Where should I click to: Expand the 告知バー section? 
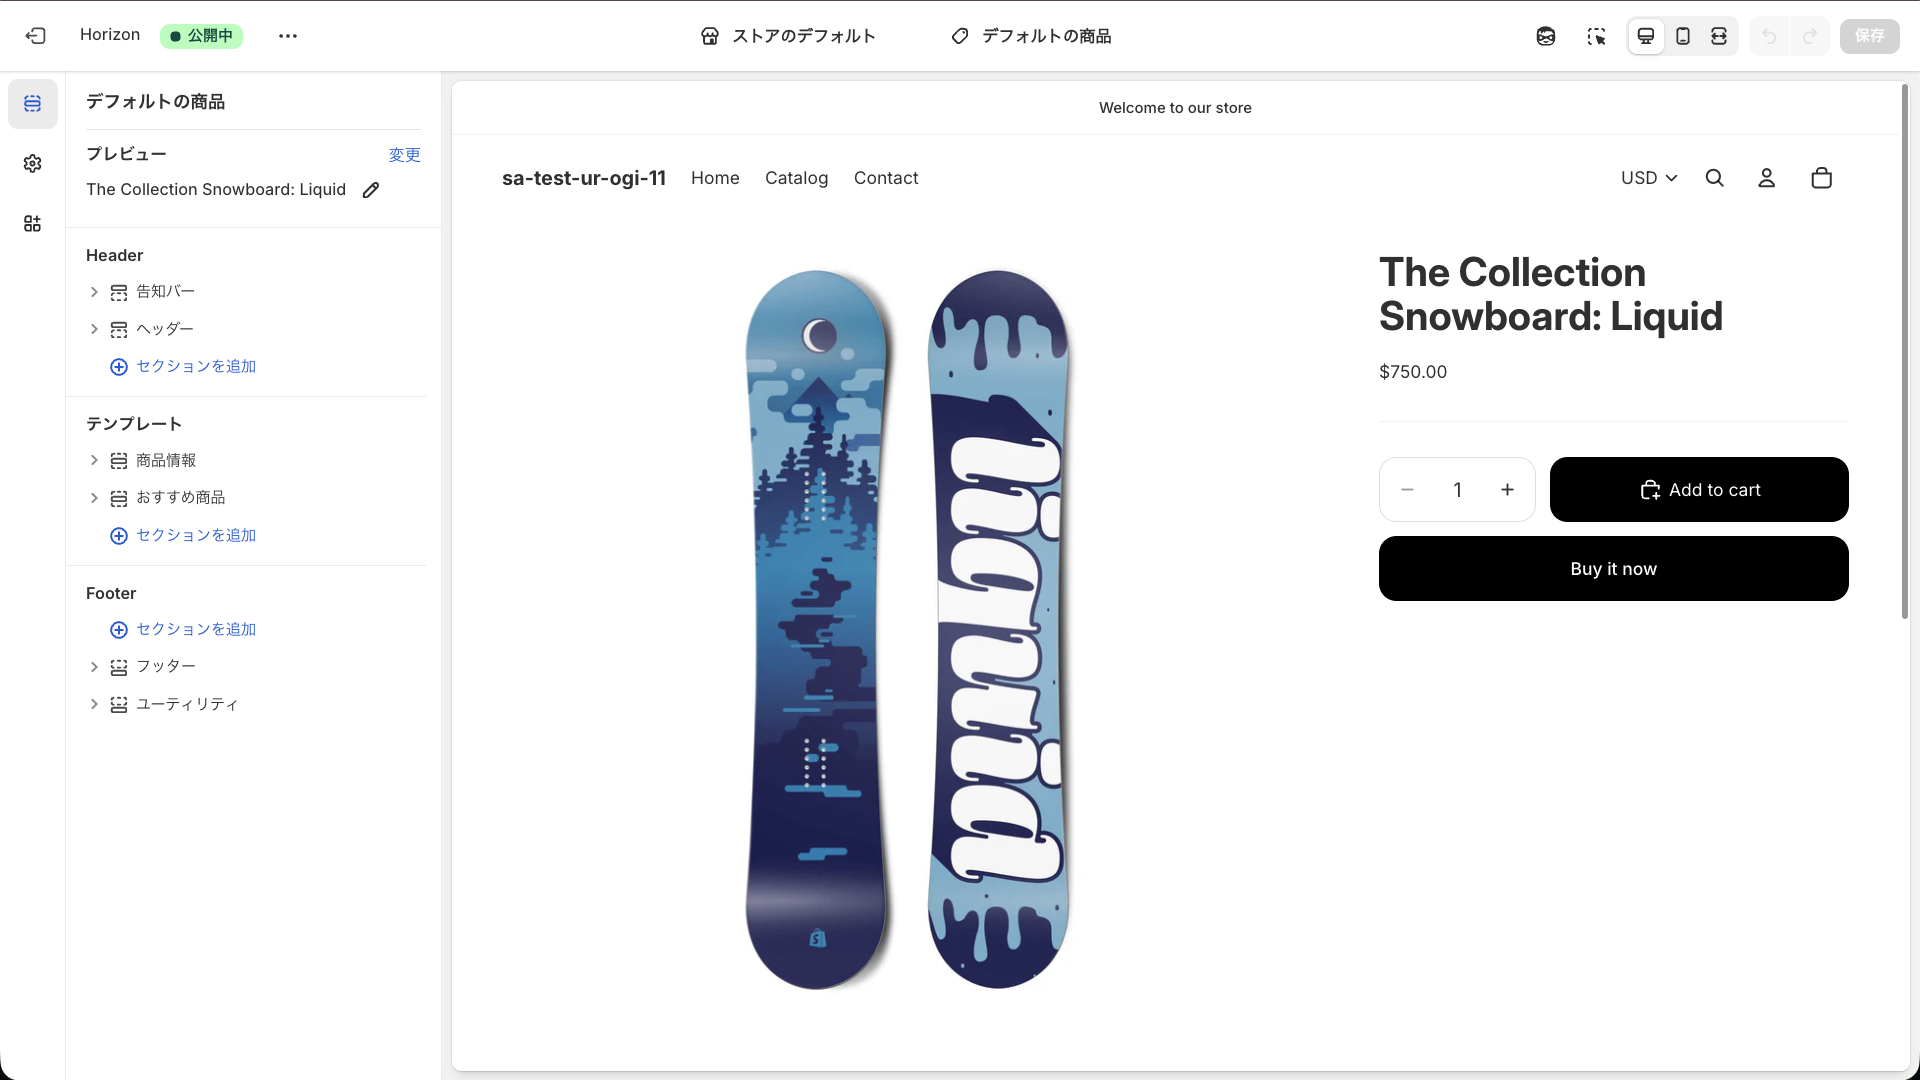tap(94, 292)
